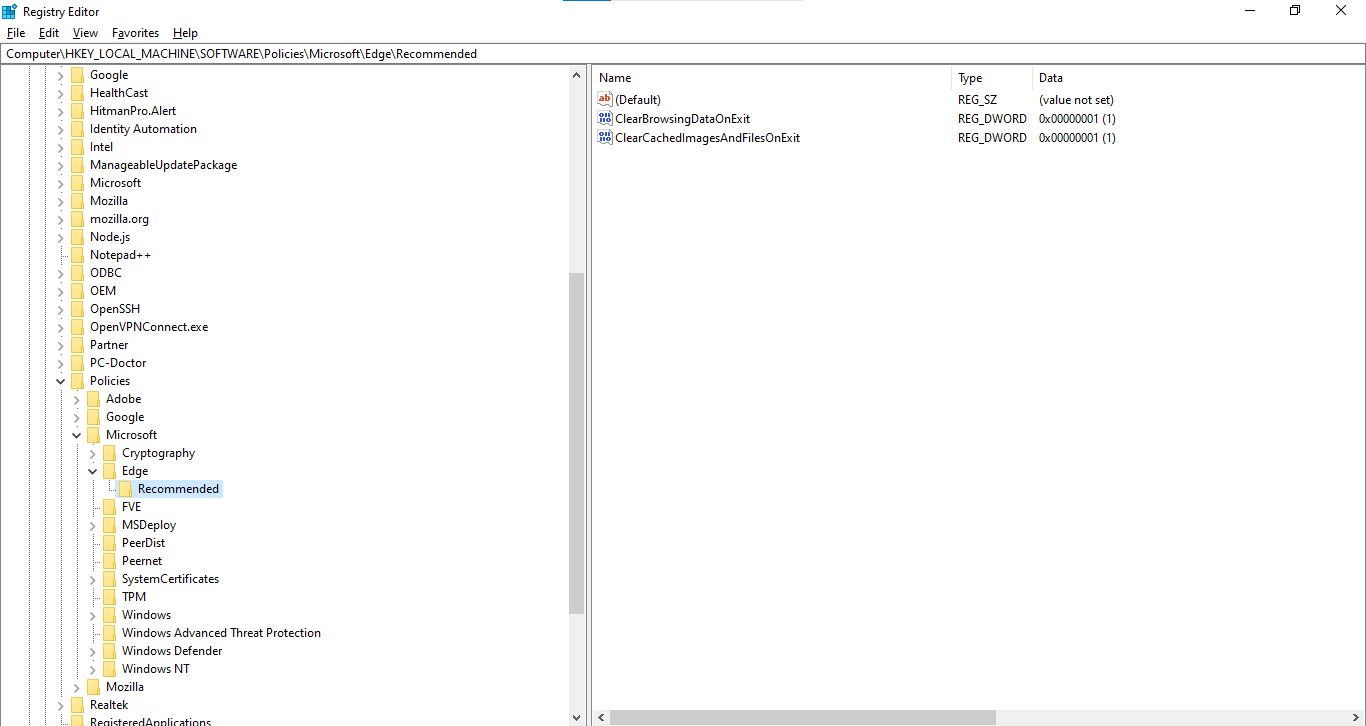Viewport: 1366px width, 726px height.
Task: Click the tree pane scroll up arrow
Action: [576, 75]
